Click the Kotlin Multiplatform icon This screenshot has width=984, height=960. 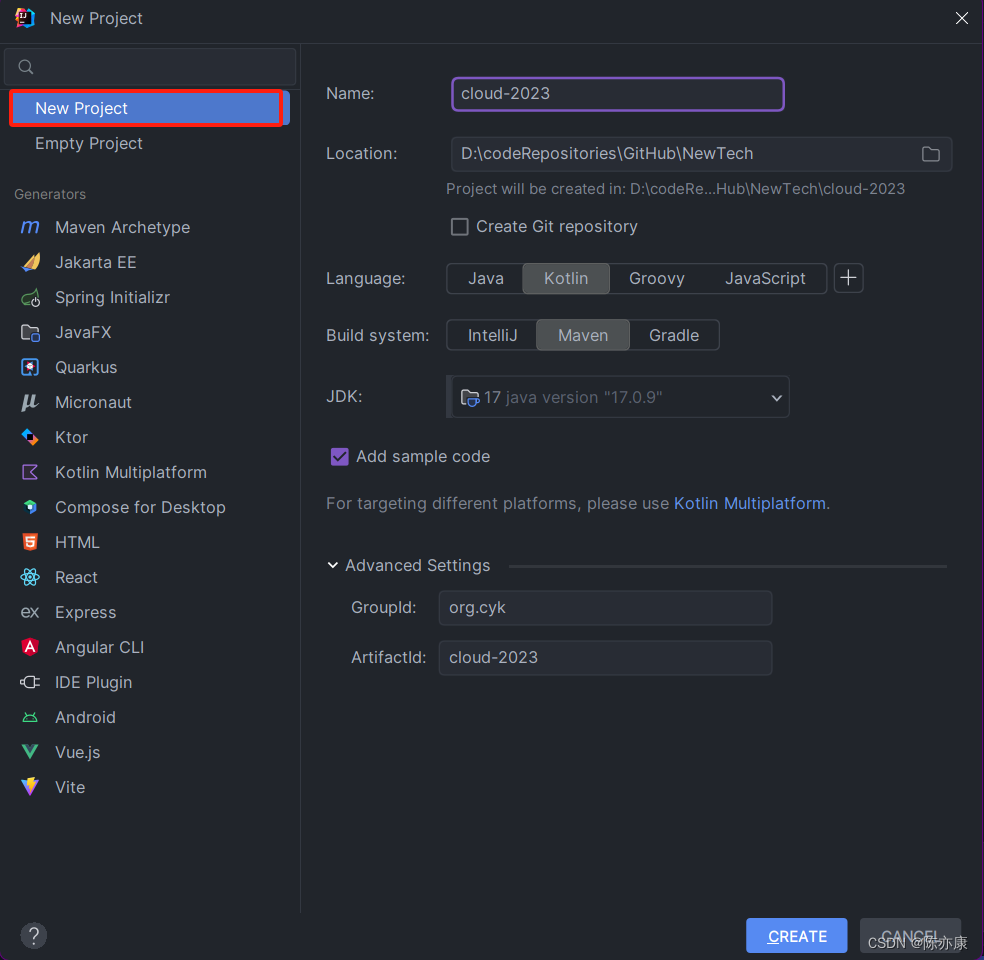point(30,472)
